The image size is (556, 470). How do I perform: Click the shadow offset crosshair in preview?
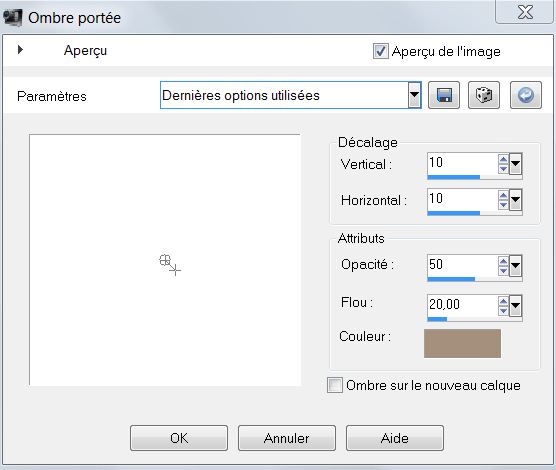[170, 265]
